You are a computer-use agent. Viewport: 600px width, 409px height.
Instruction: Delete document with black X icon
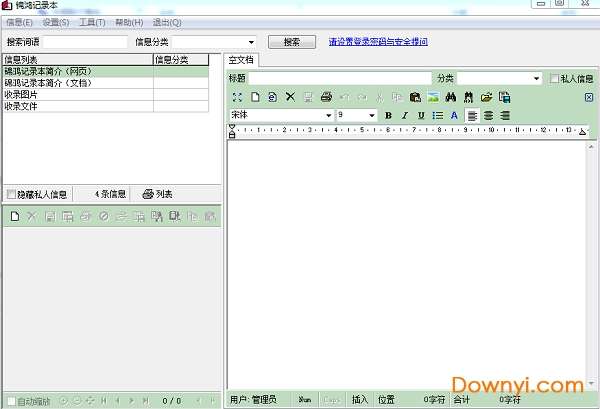[290, 97]
